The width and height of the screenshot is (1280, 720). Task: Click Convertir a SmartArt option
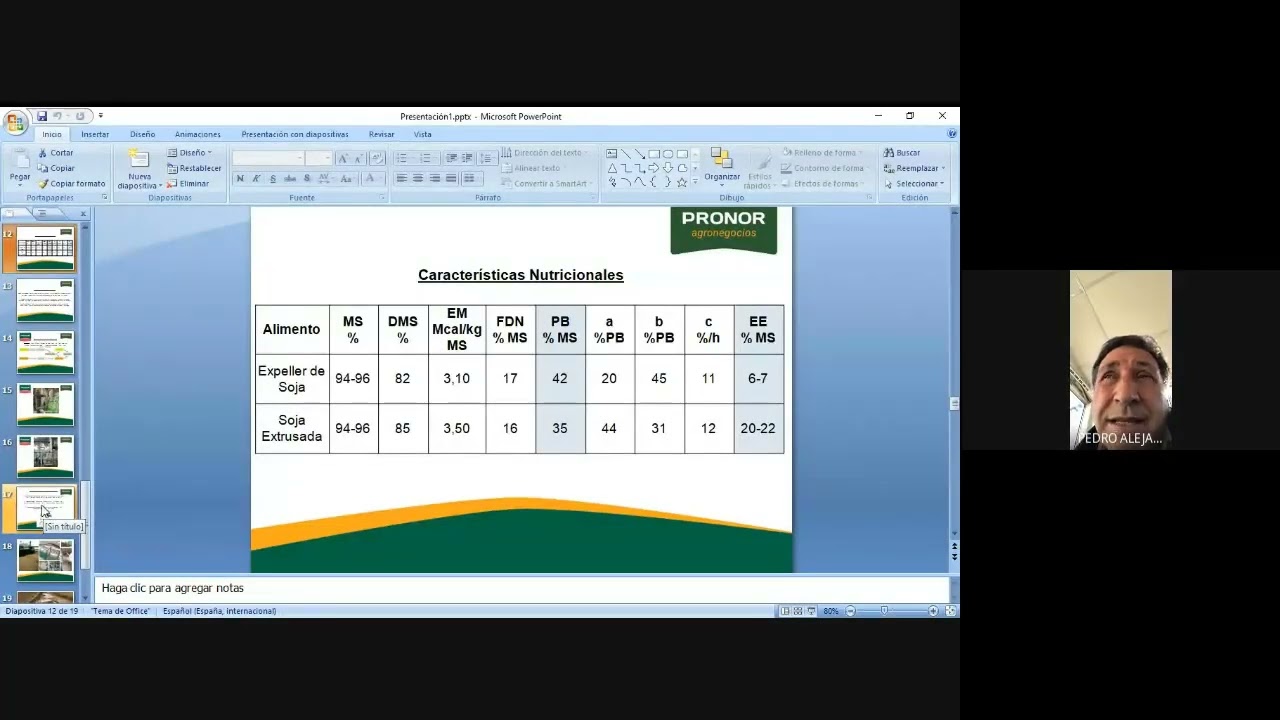point(545,184)
